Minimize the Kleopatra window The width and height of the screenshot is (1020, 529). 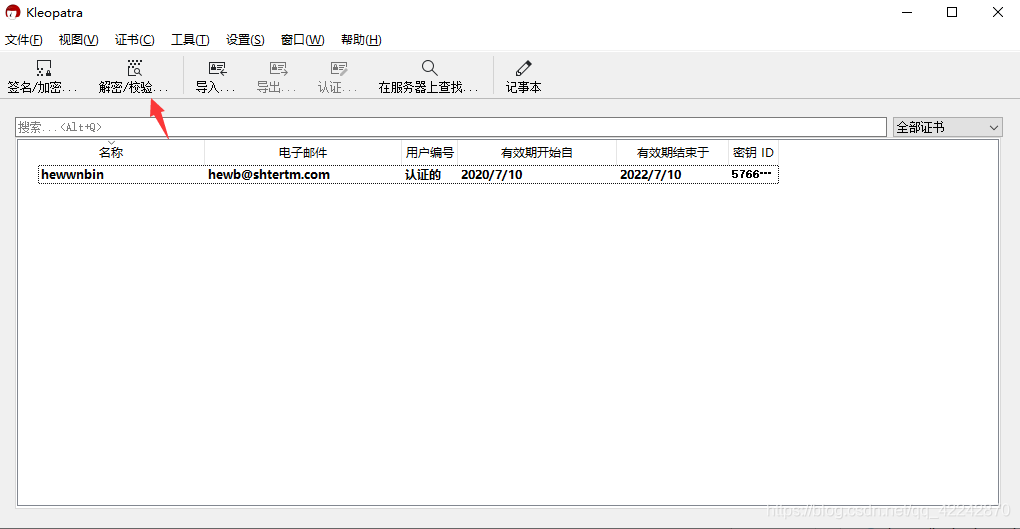click(x=907, y=12)
